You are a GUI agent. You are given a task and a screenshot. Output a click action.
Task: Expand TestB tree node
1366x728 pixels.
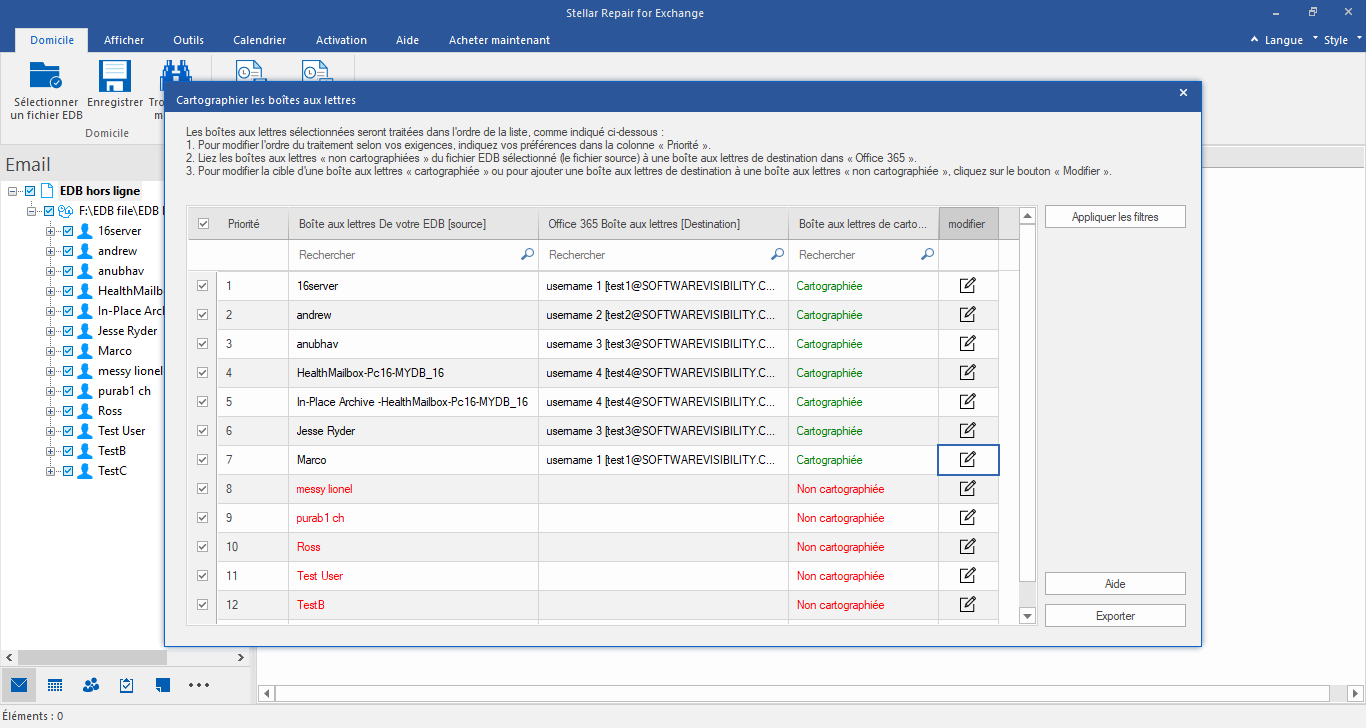50,451
